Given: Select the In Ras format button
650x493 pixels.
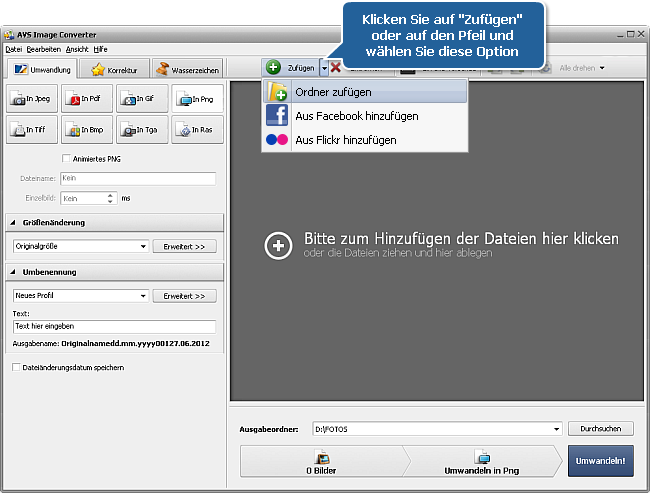Looking at the screenshot, I should [197, 130].
